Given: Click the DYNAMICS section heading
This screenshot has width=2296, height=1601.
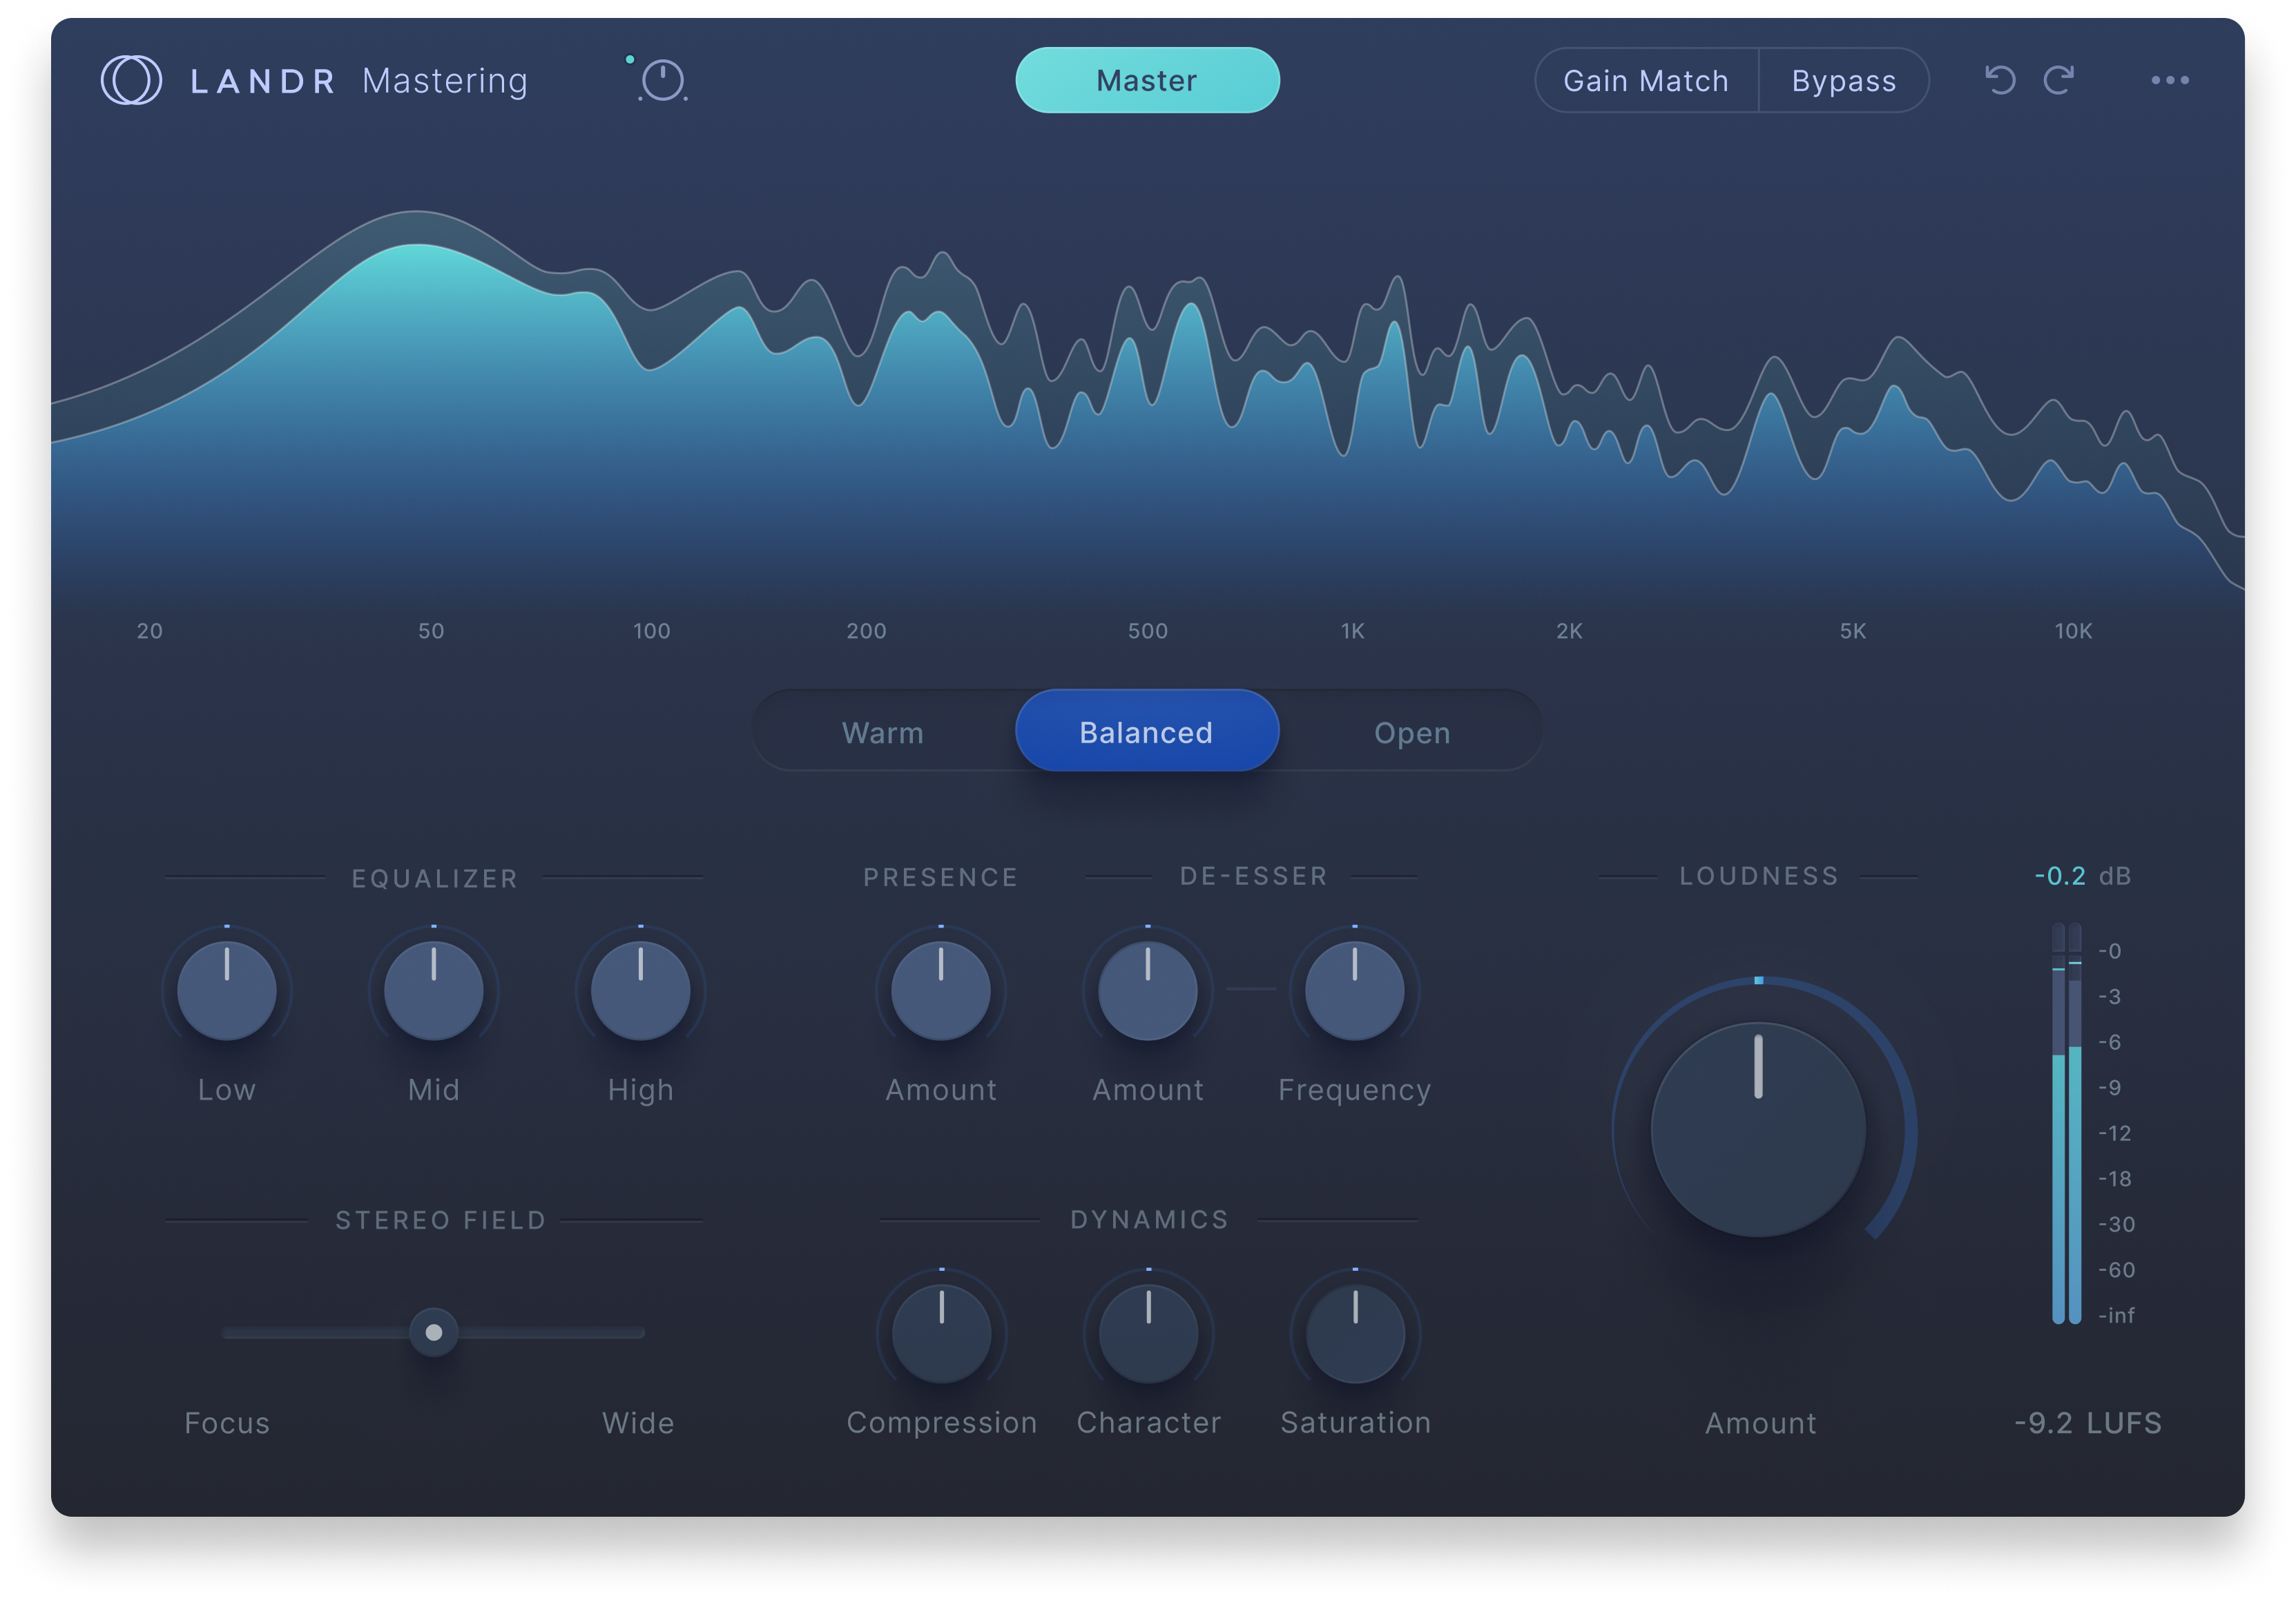Looking at the screenshot, I should coord(1149,1219).
